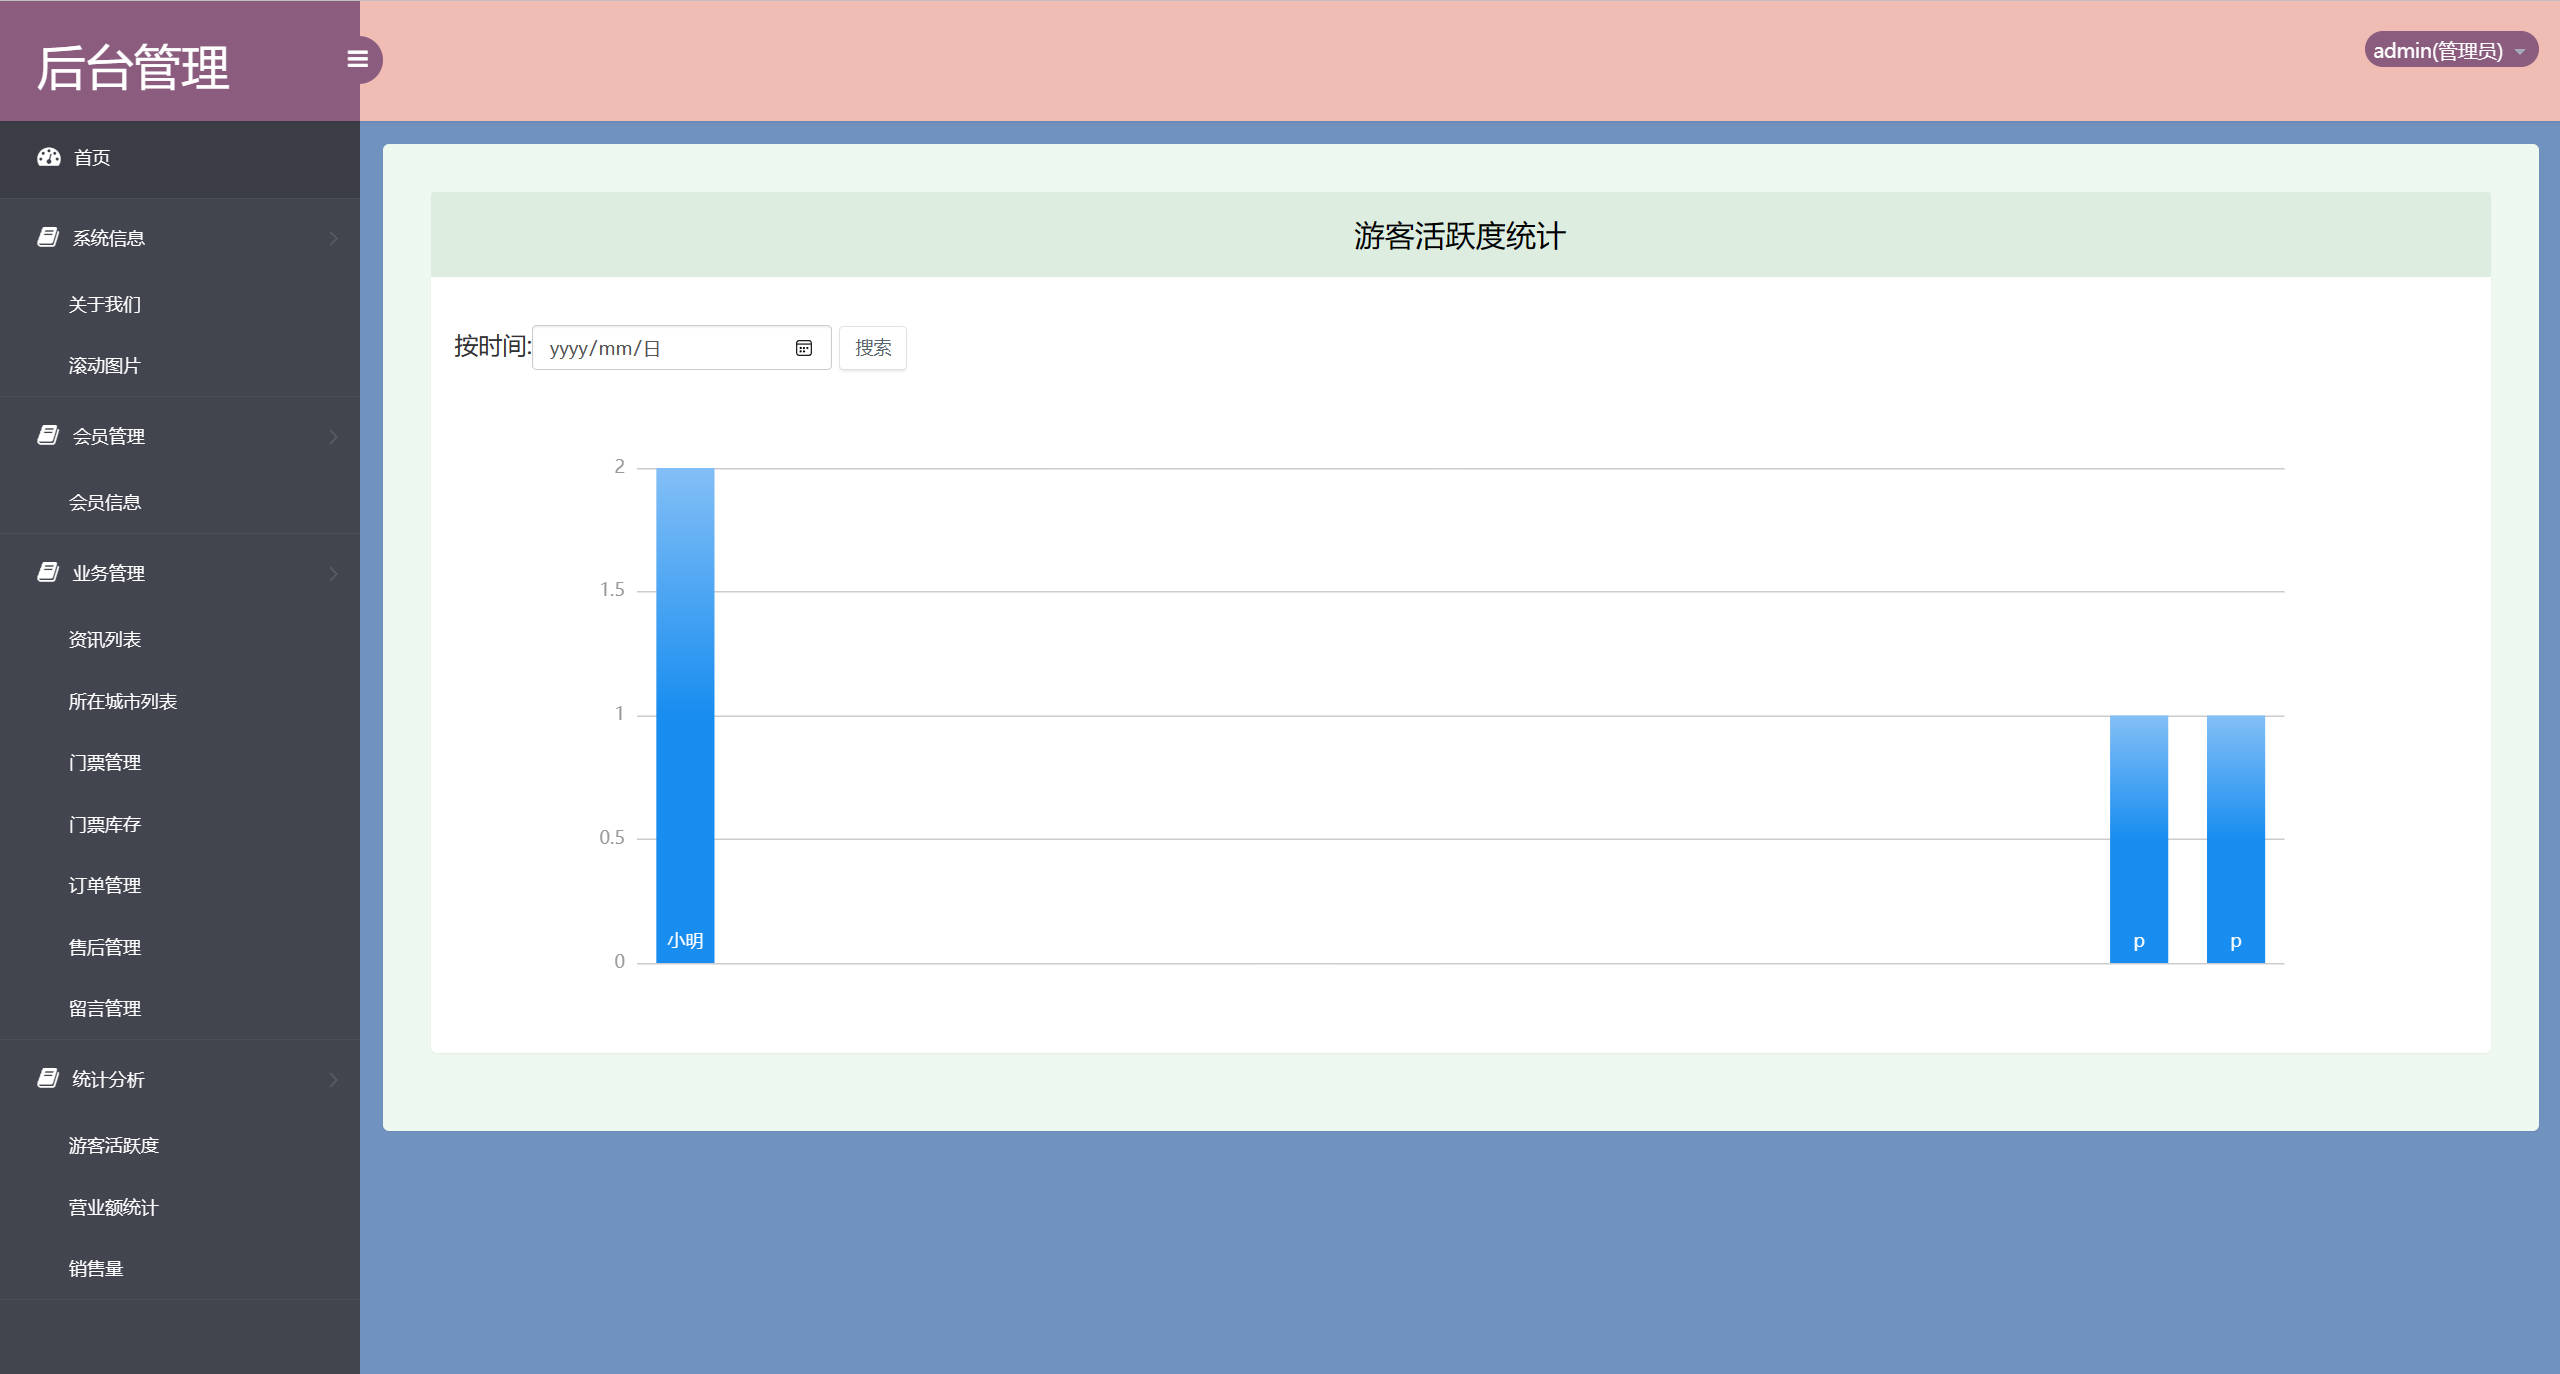This screenshot has width=2560, height=1374.
Task: Open the calendar picker icon in date field
Action: [804, 348]
